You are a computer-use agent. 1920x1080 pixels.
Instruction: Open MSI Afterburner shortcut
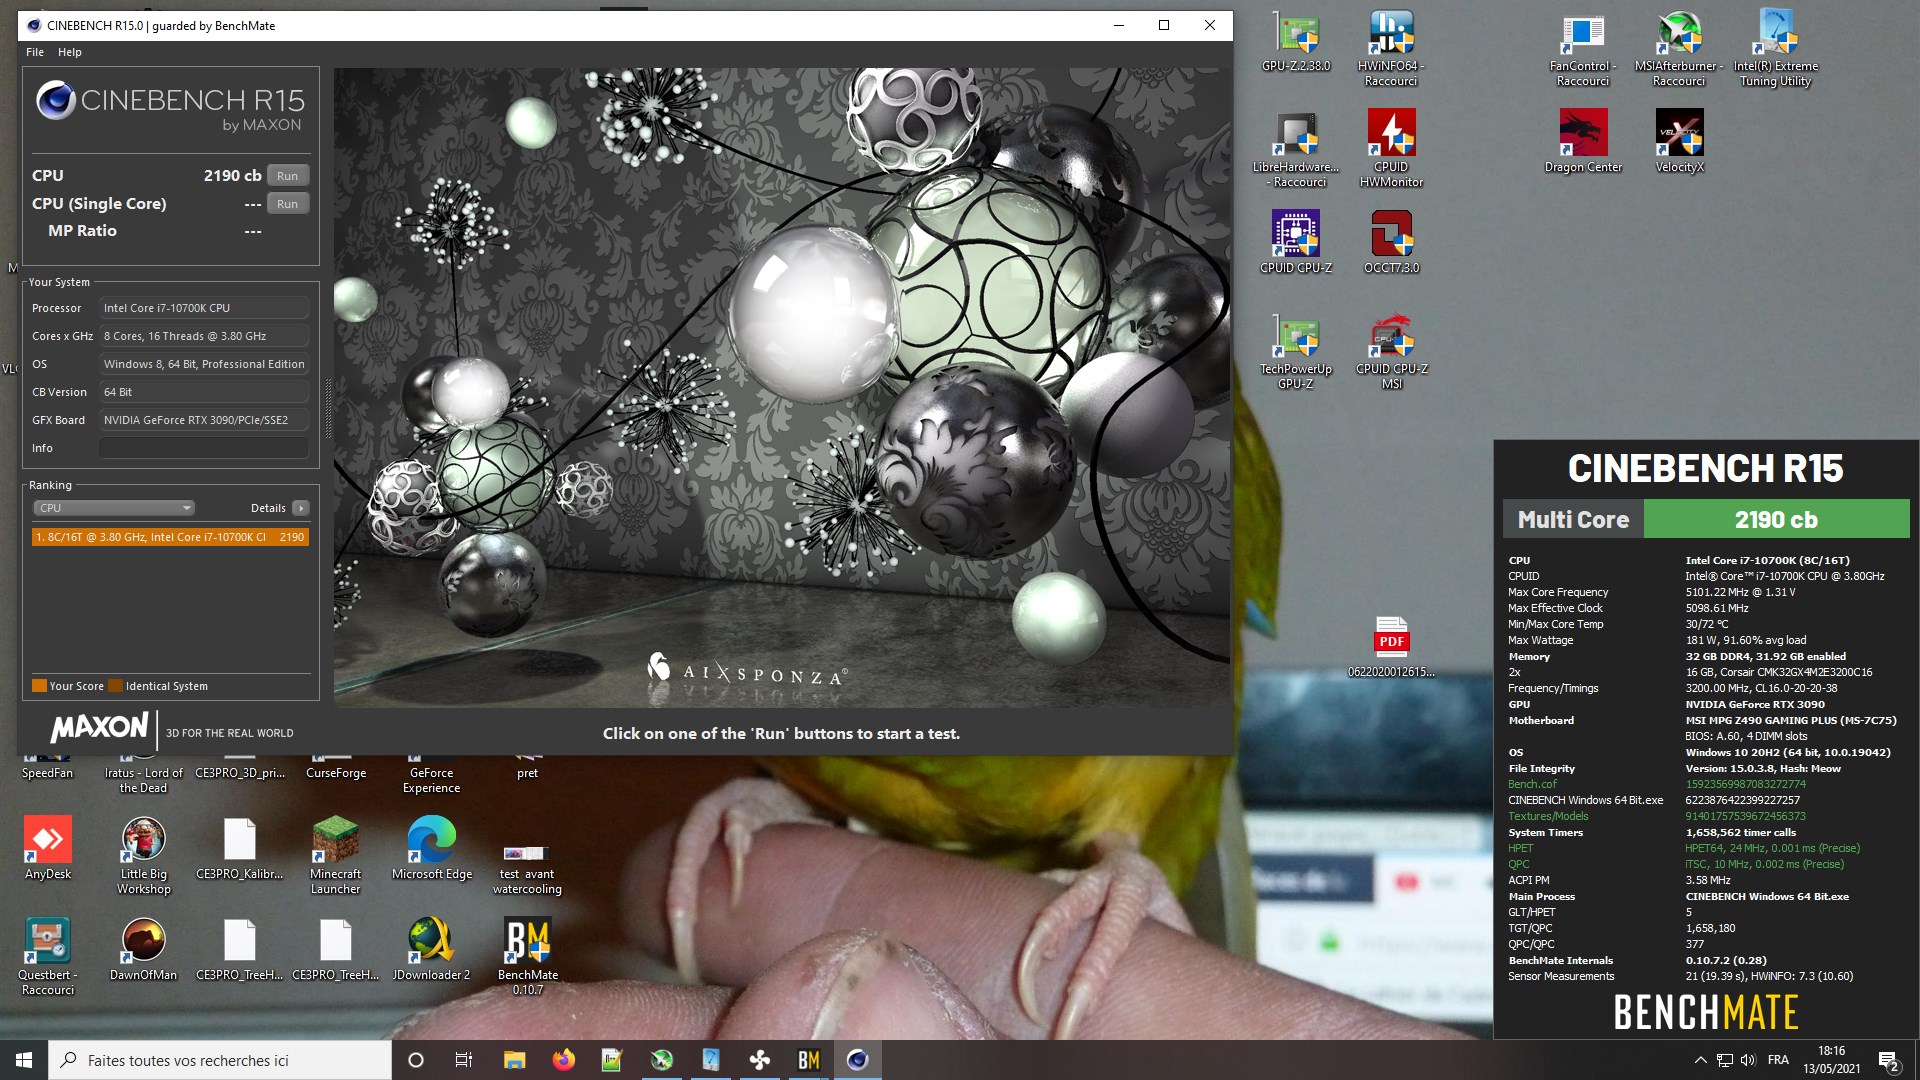(1679, 48)
